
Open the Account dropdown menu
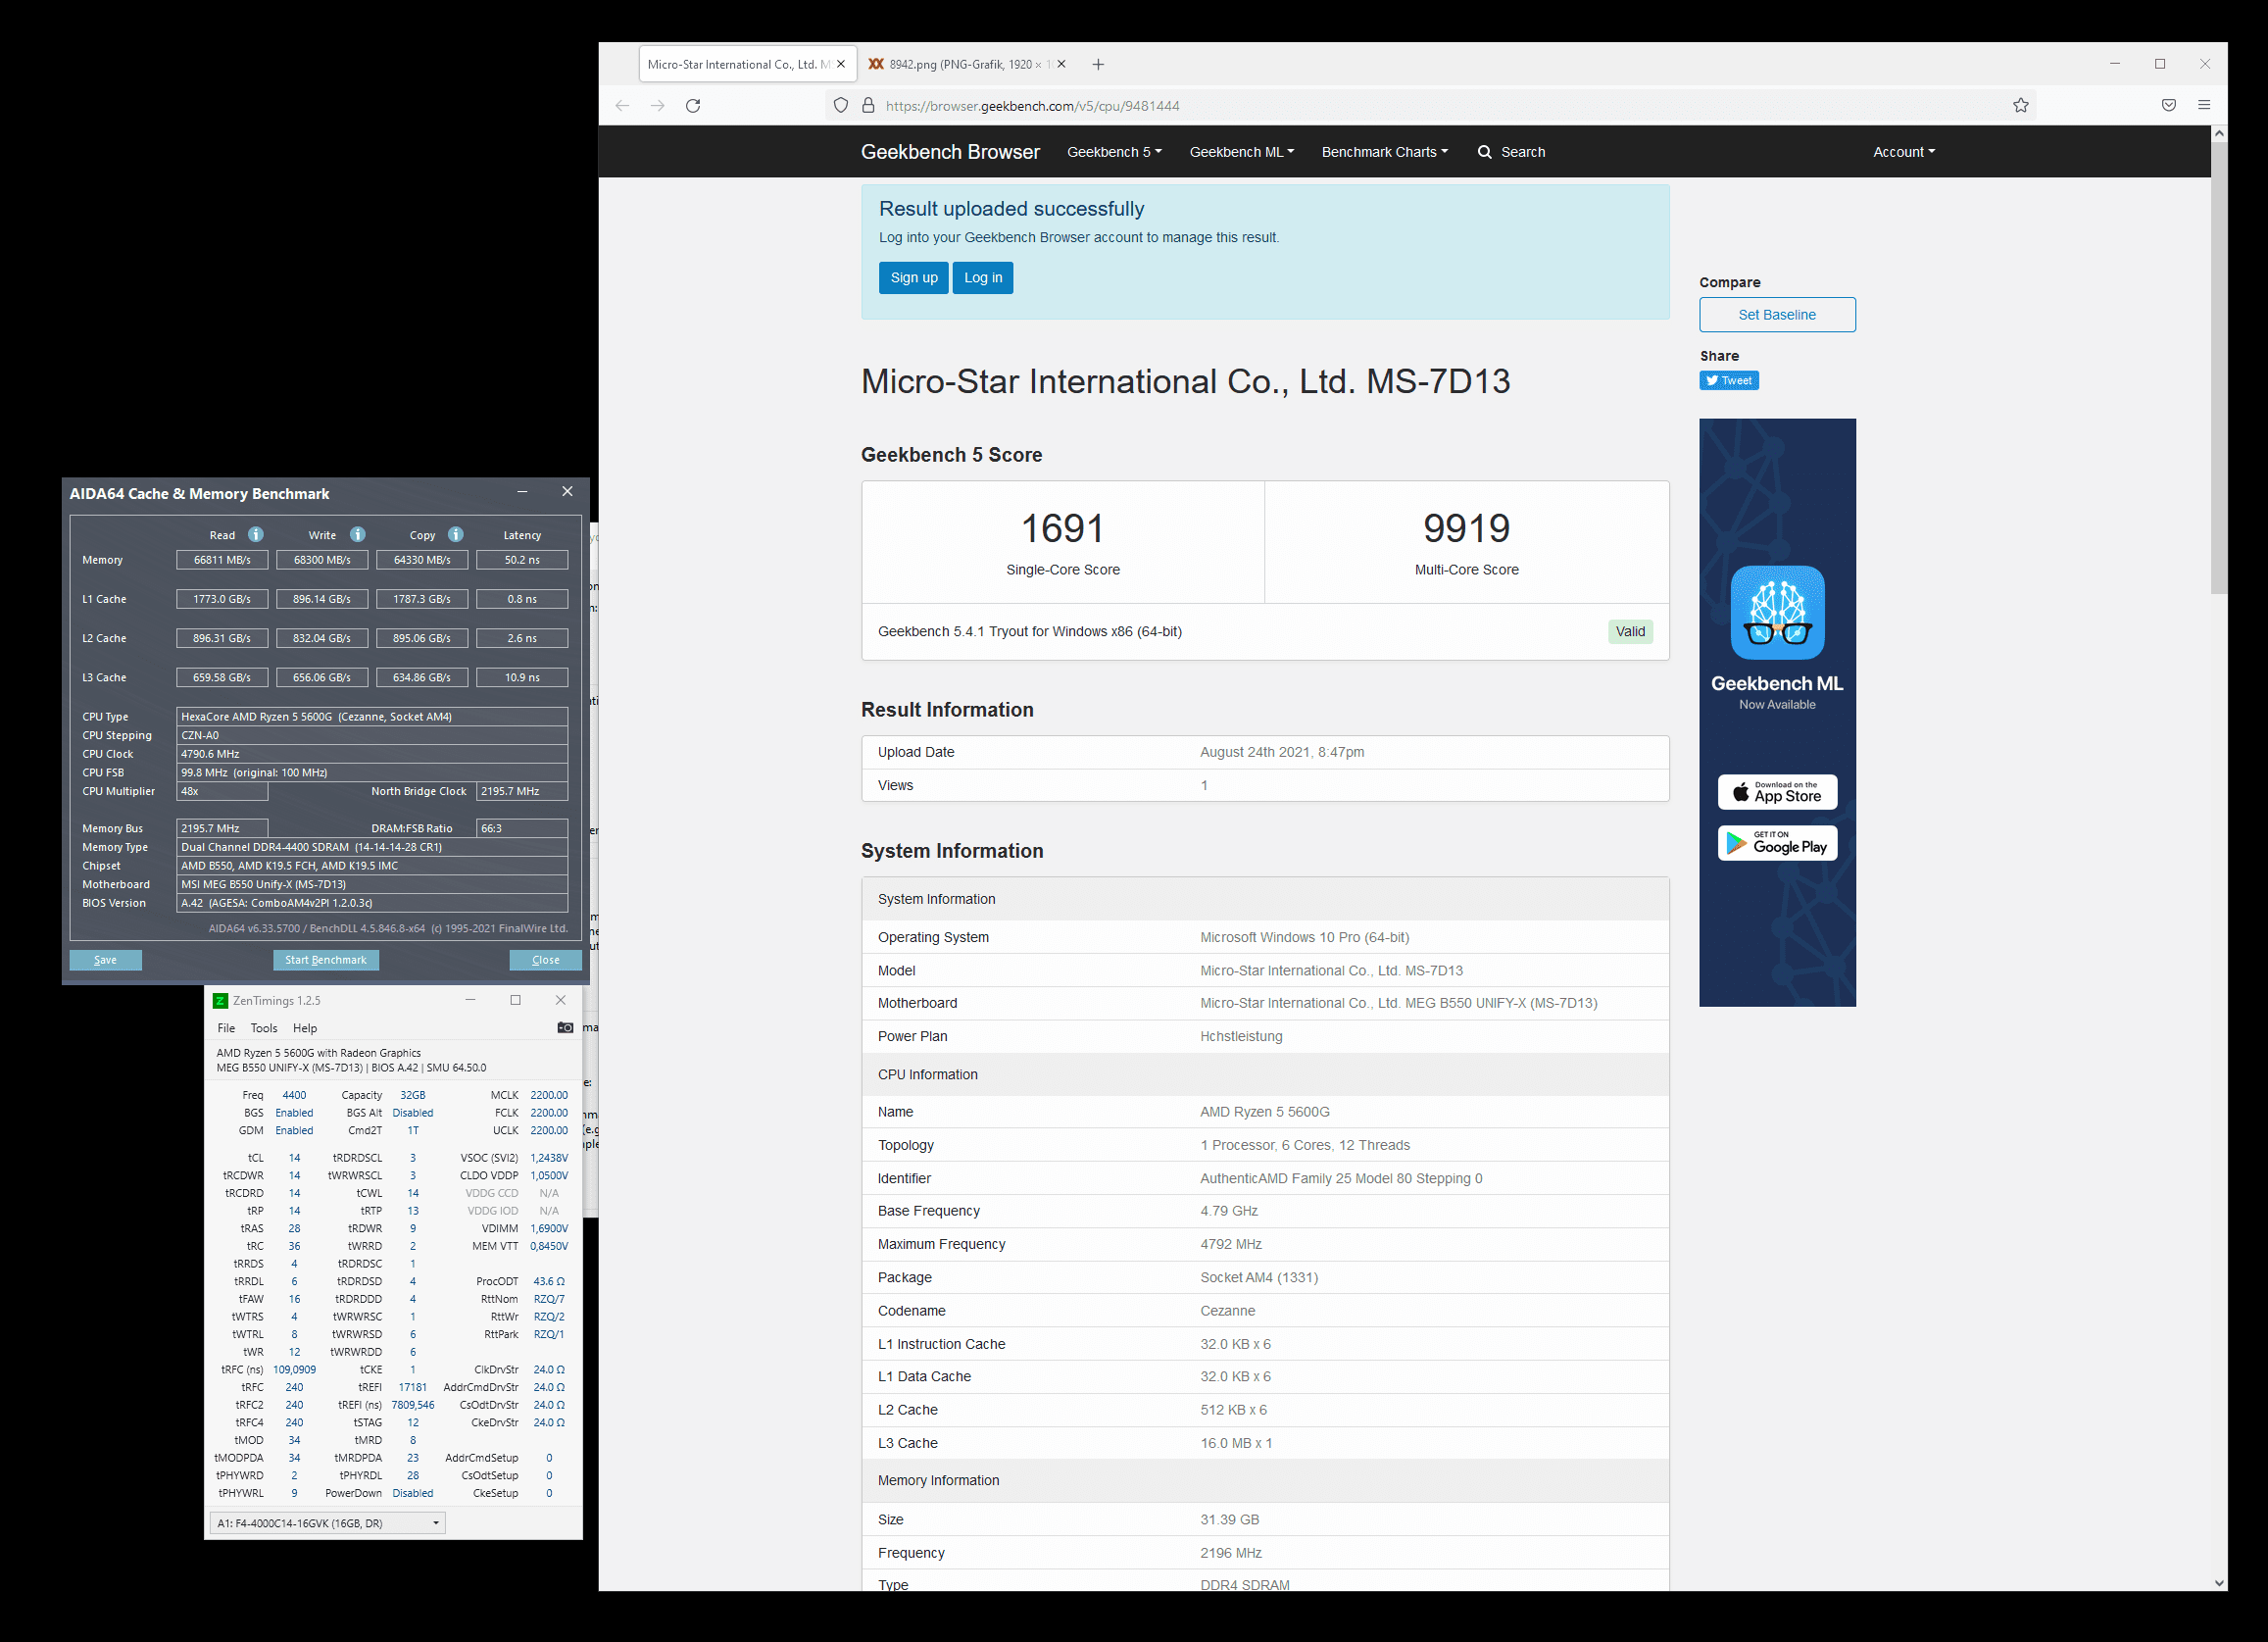pos(1904,152)
